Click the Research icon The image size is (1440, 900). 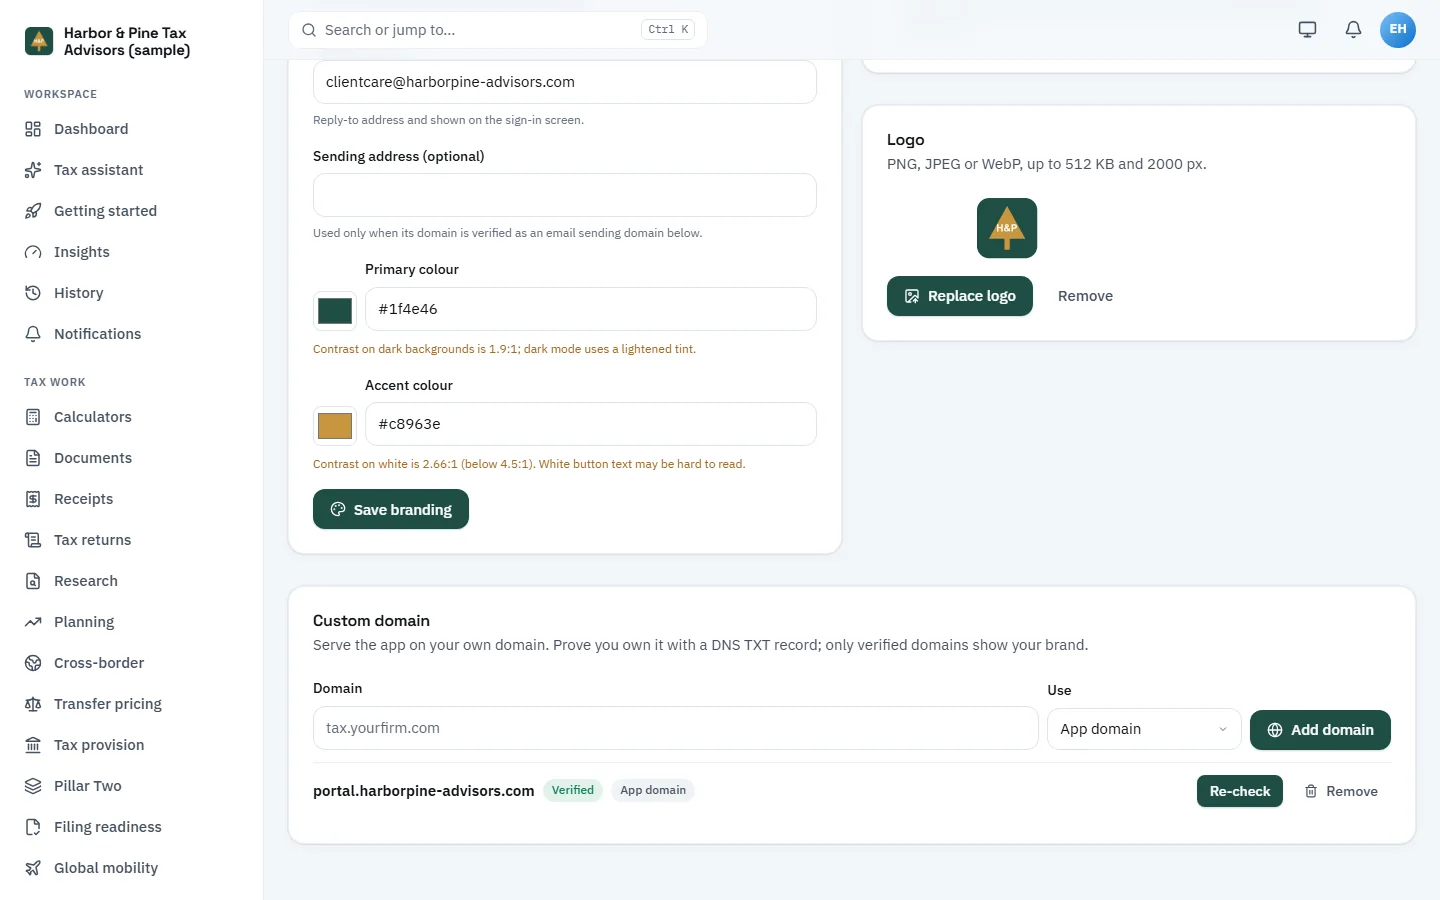click(33, 581)
